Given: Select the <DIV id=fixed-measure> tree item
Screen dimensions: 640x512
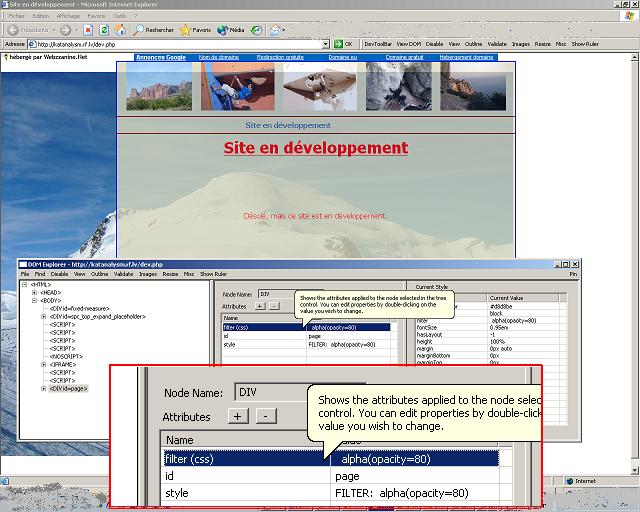Looking at the screenshot, I should [80, 309].
